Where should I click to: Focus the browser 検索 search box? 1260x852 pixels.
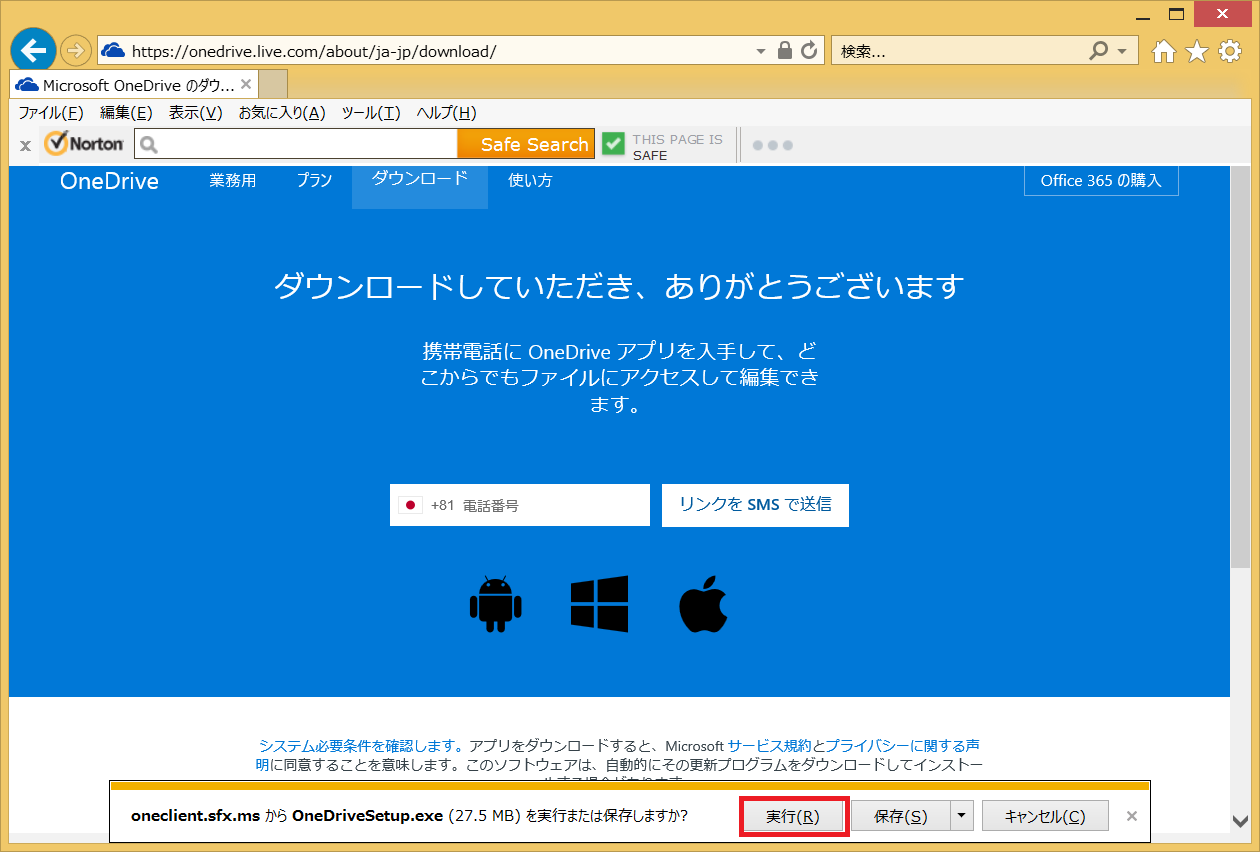960,50
